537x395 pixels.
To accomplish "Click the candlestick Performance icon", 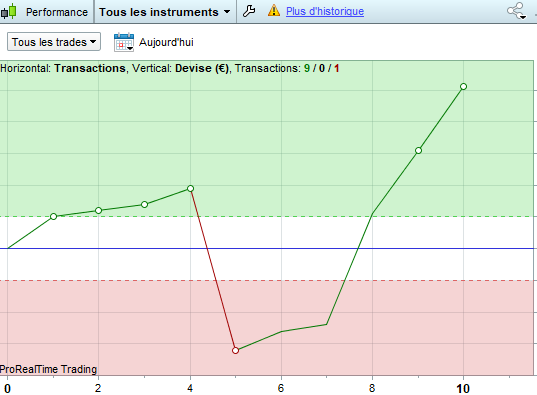I will coord(9,11).
